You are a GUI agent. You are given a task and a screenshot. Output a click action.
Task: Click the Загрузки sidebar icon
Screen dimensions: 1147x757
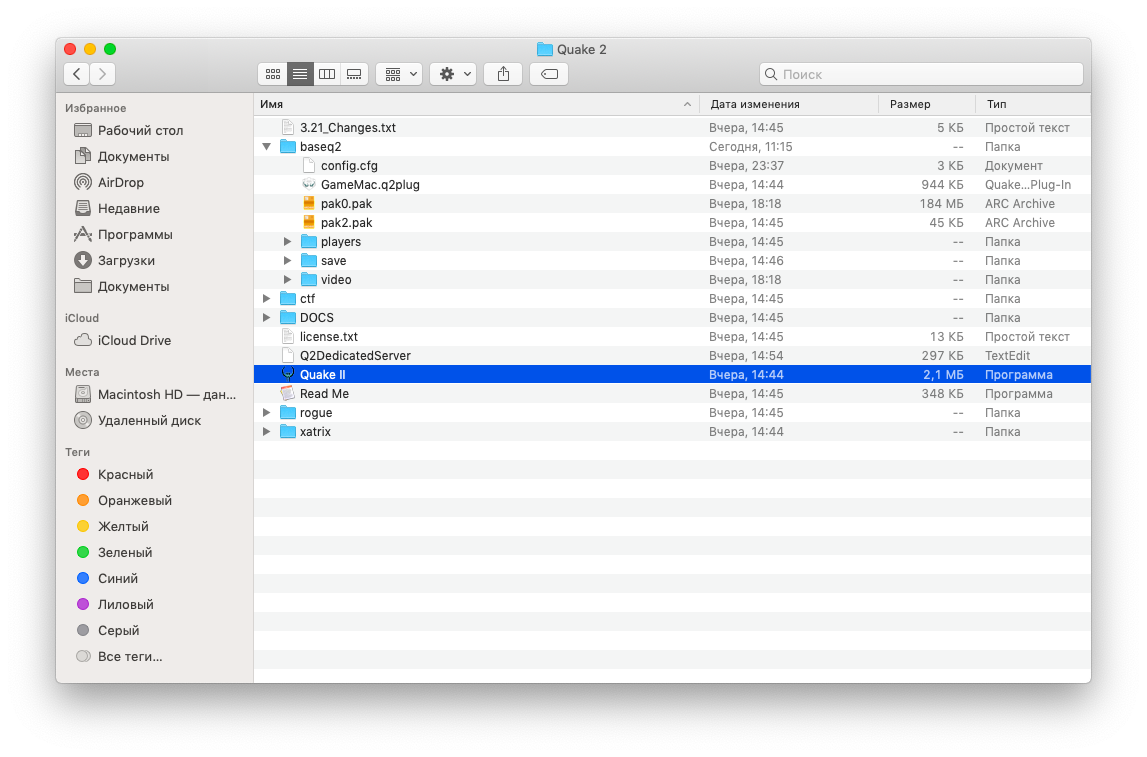(x=83, y=260)
